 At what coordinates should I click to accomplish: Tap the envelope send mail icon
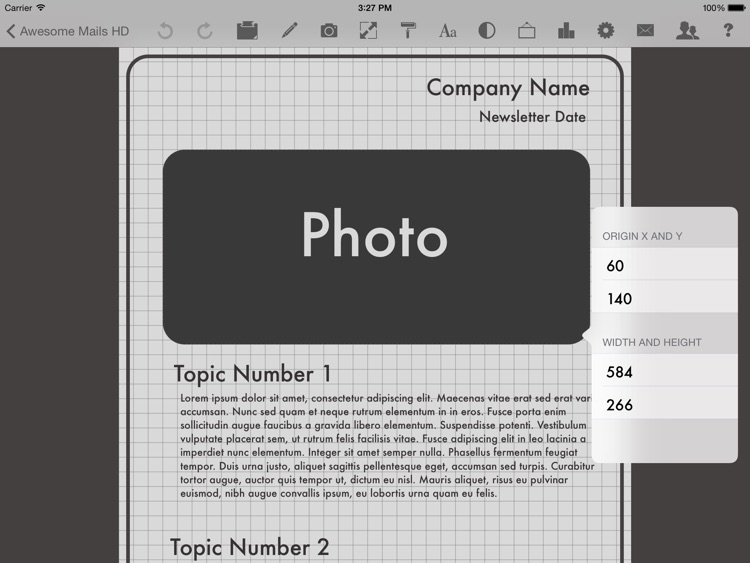(x=645, y=31)
